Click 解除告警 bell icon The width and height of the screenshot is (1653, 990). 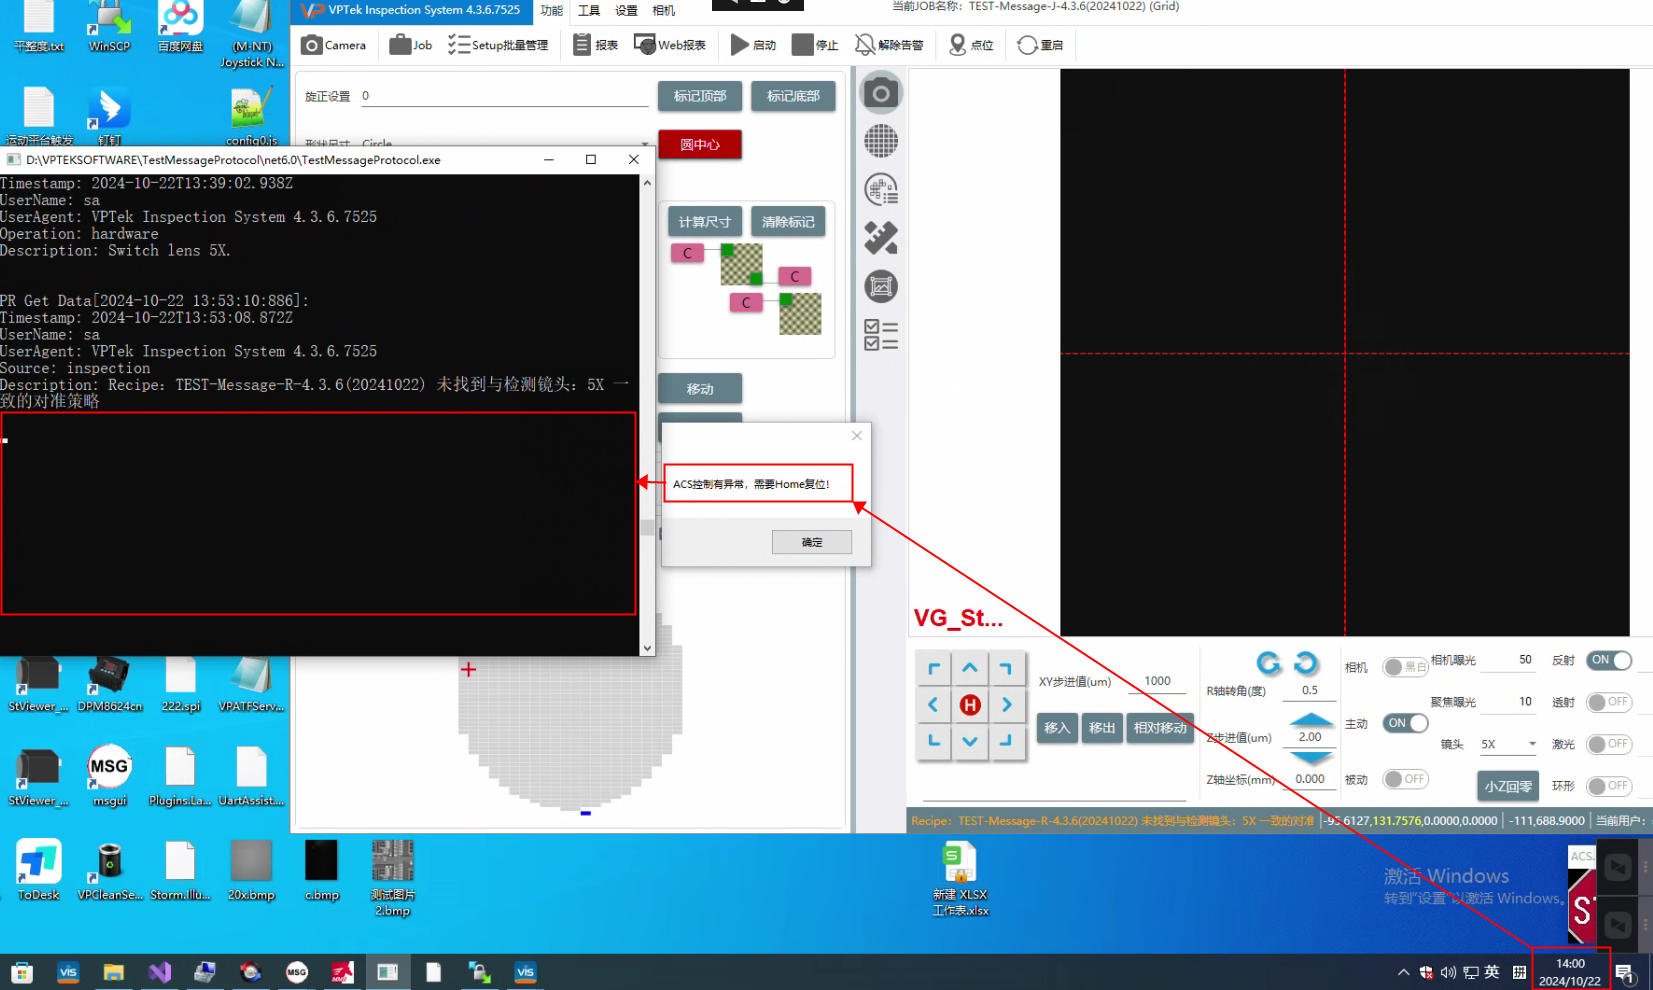pyautogui.click(x=889, y=45)
